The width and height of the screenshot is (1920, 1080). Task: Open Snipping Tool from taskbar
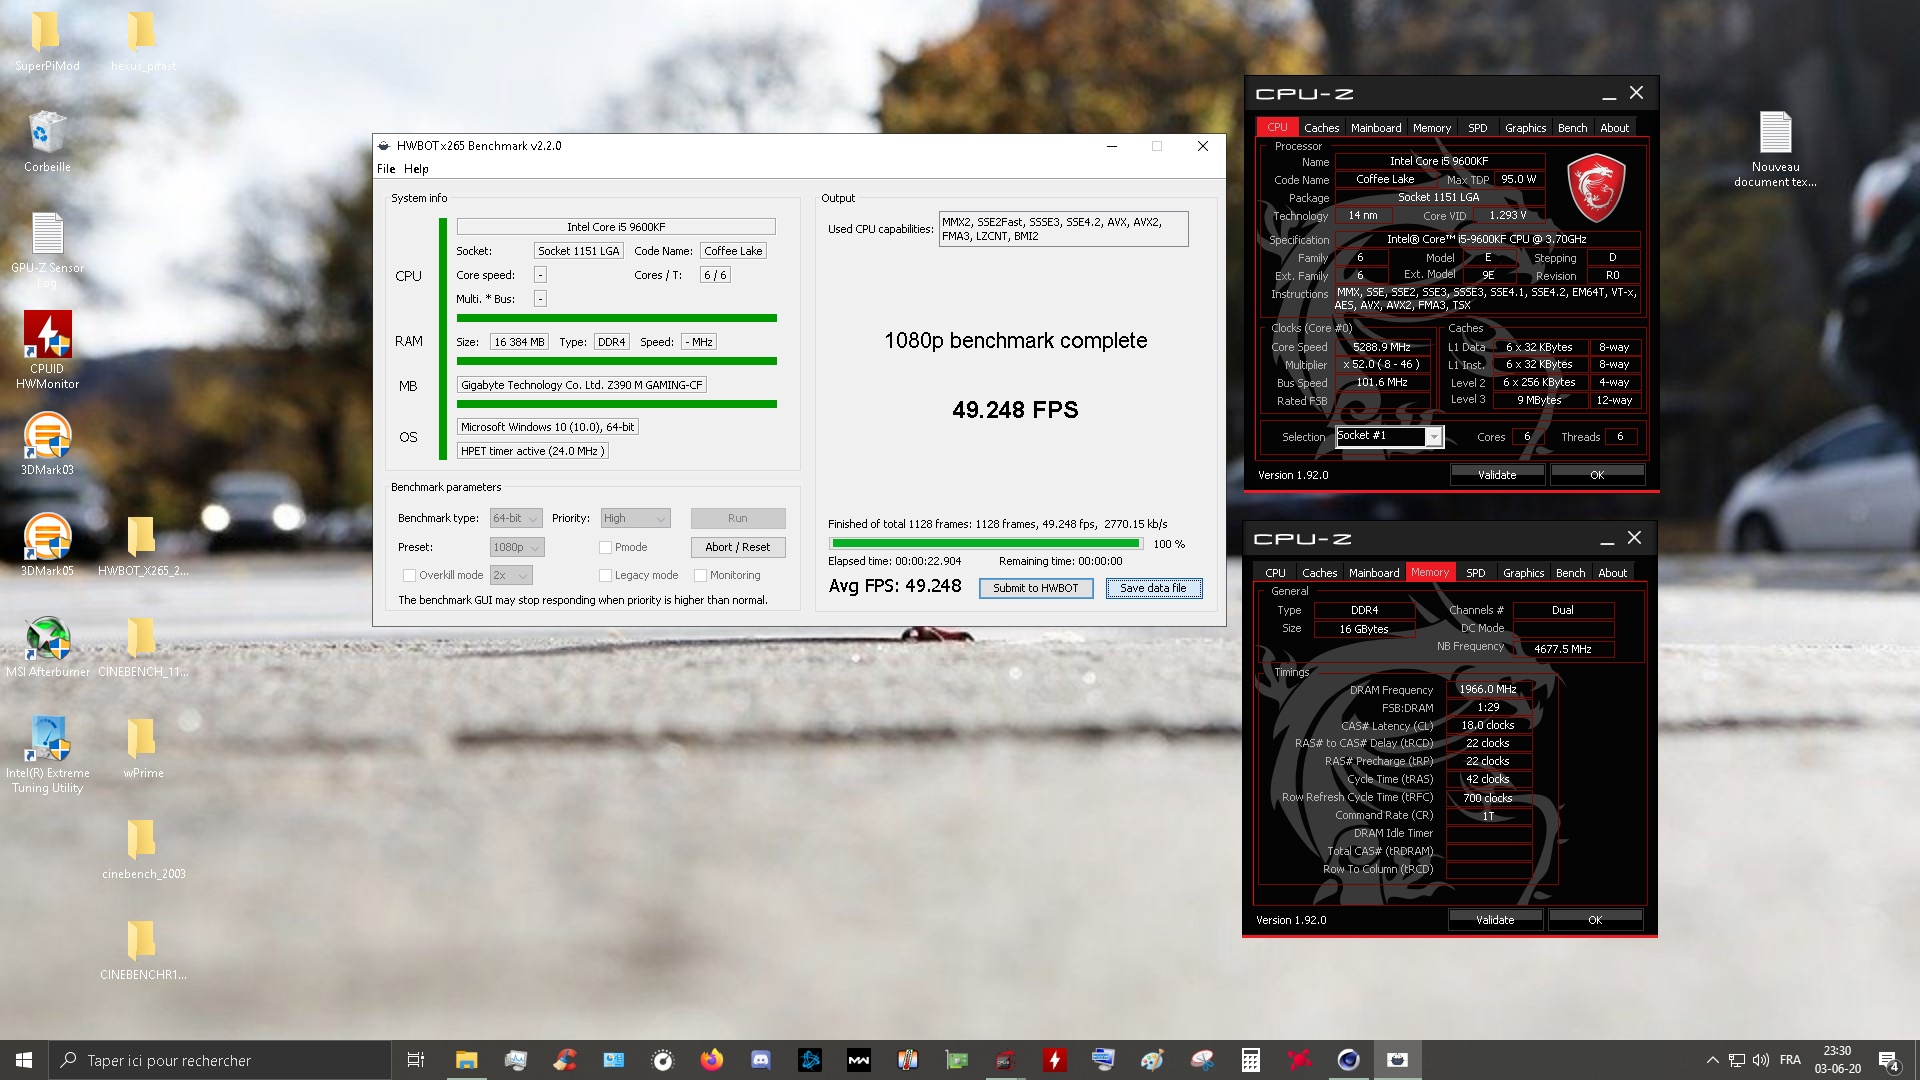1202,1060
